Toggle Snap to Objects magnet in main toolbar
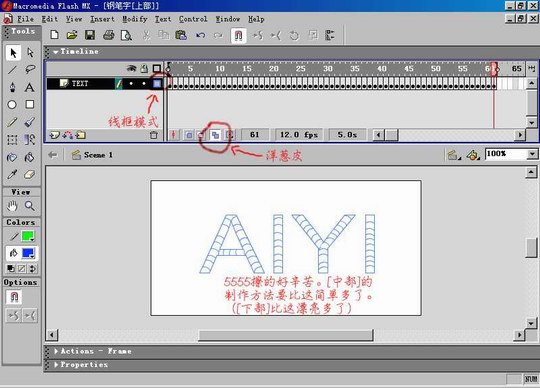 [238, 35]
